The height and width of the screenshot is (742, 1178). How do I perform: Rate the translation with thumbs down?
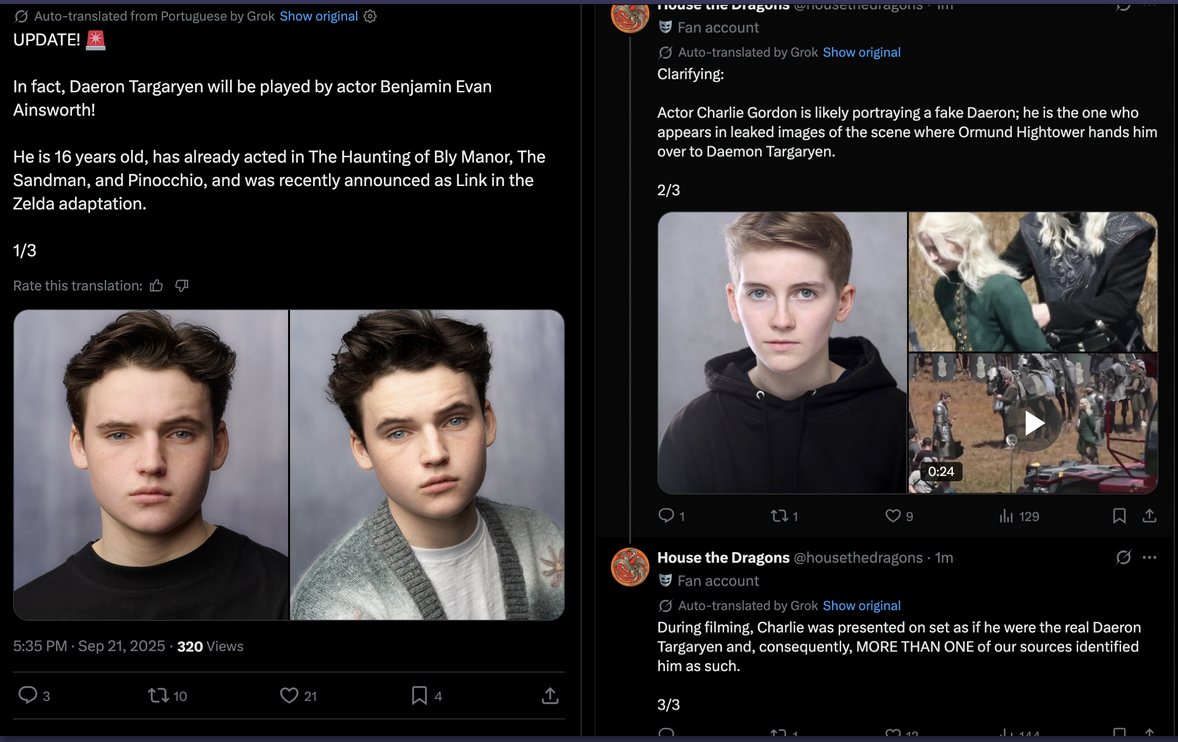pyautogui.click(x=182, y=286)
